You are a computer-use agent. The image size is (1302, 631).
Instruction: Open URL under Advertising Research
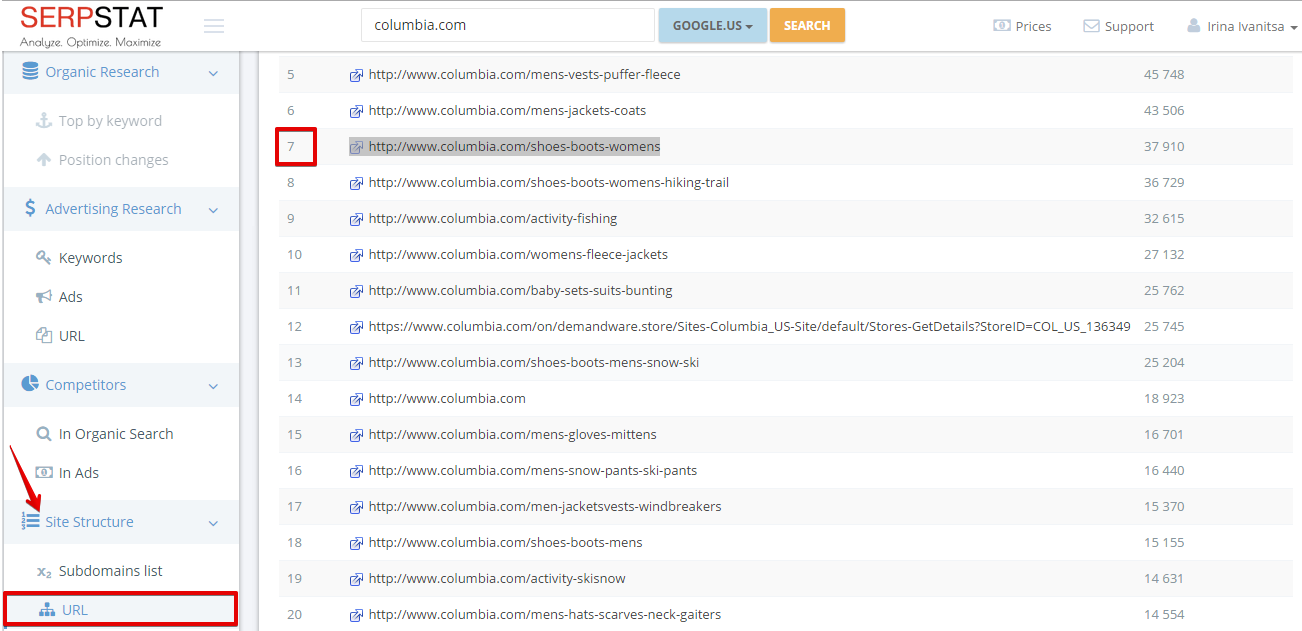click(x=71, y=336)
